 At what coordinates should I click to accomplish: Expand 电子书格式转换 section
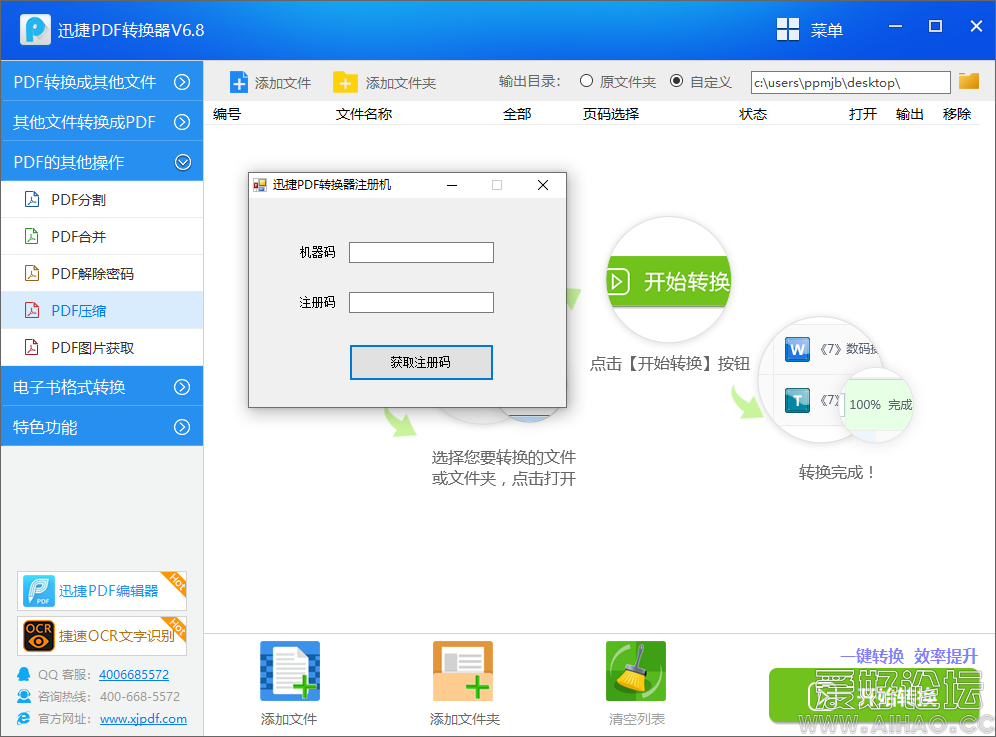(x=102, y=386)
